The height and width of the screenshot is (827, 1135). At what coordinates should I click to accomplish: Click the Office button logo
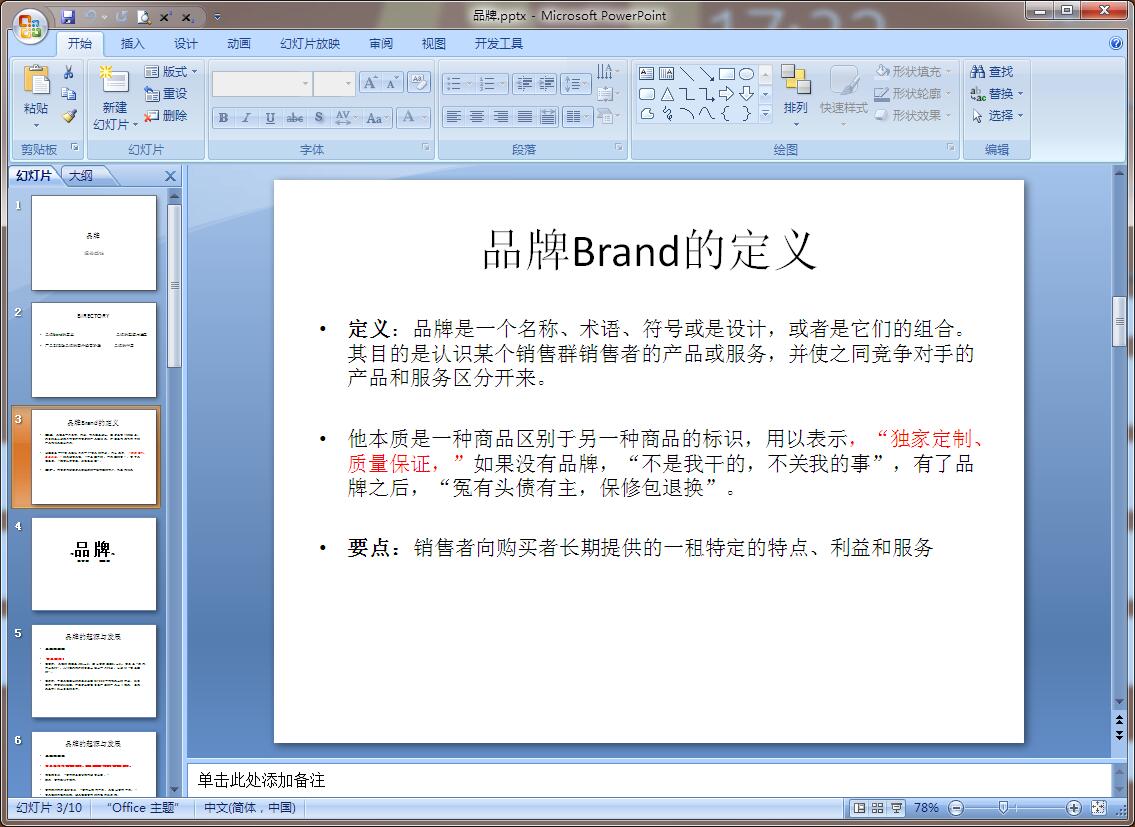point(29,25)
